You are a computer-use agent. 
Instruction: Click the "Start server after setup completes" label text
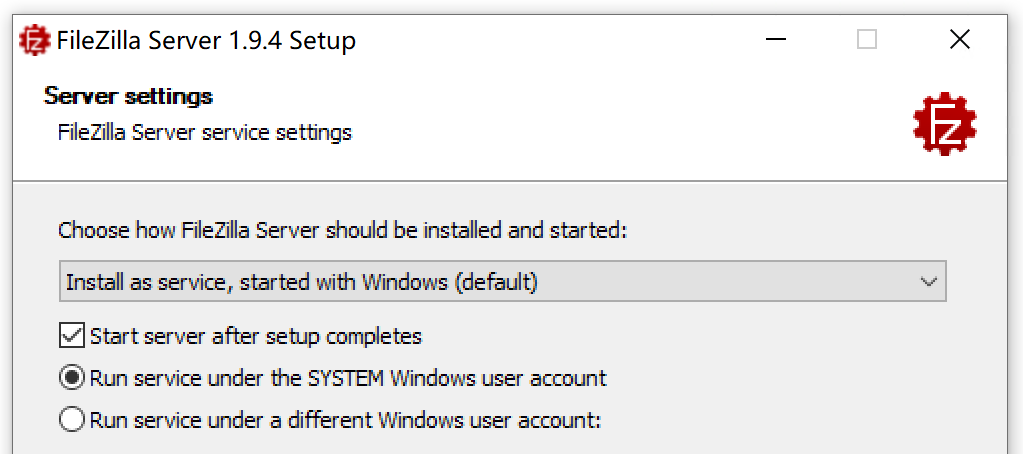click(256, 337)
